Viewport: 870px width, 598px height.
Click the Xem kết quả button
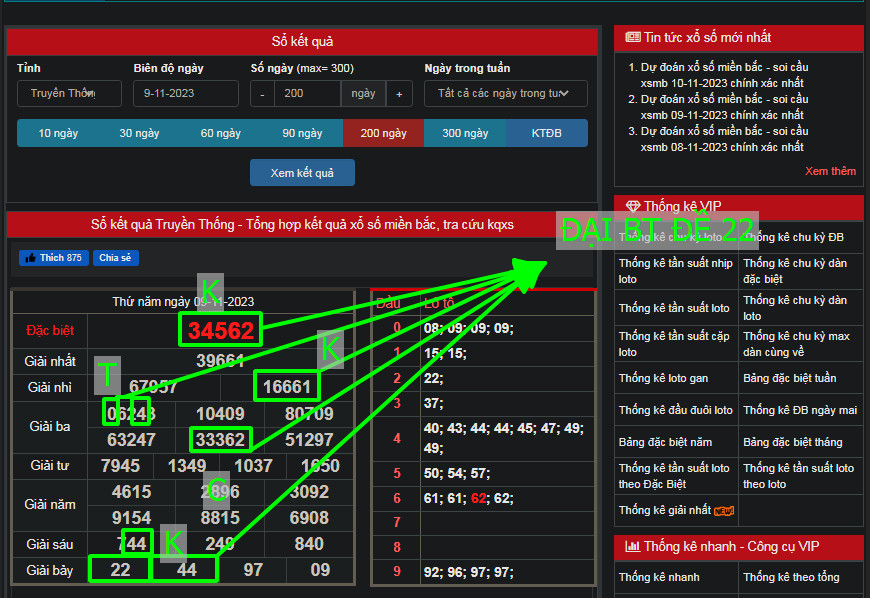(x=302, y=173)
